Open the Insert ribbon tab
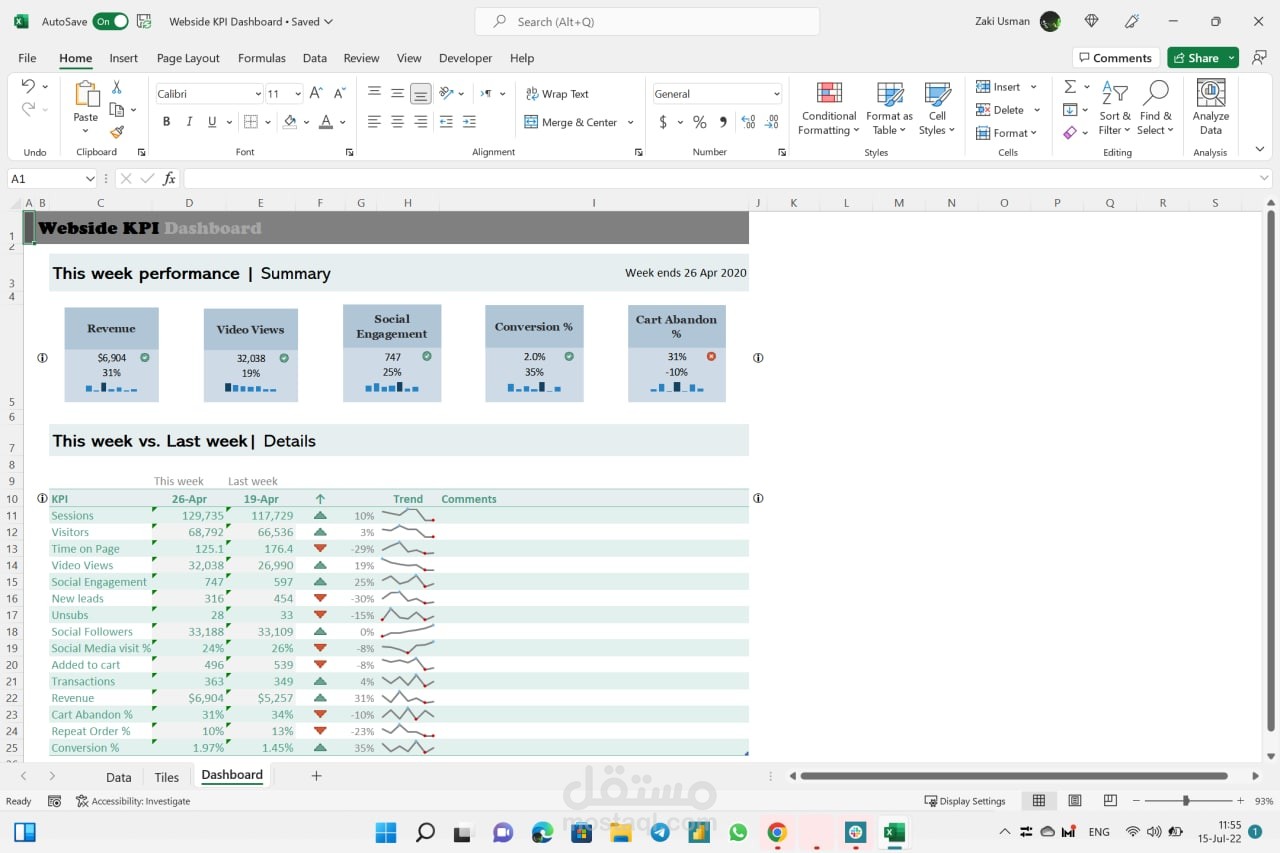 pyautogui.click(x=124, y=58)
